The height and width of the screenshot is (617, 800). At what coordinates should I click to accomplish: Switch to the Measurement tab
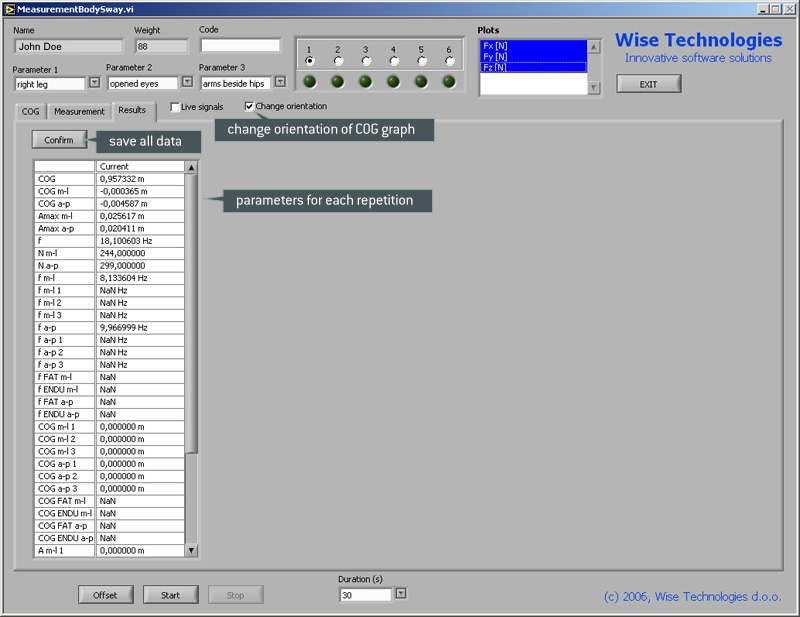(x=79, y=111)
